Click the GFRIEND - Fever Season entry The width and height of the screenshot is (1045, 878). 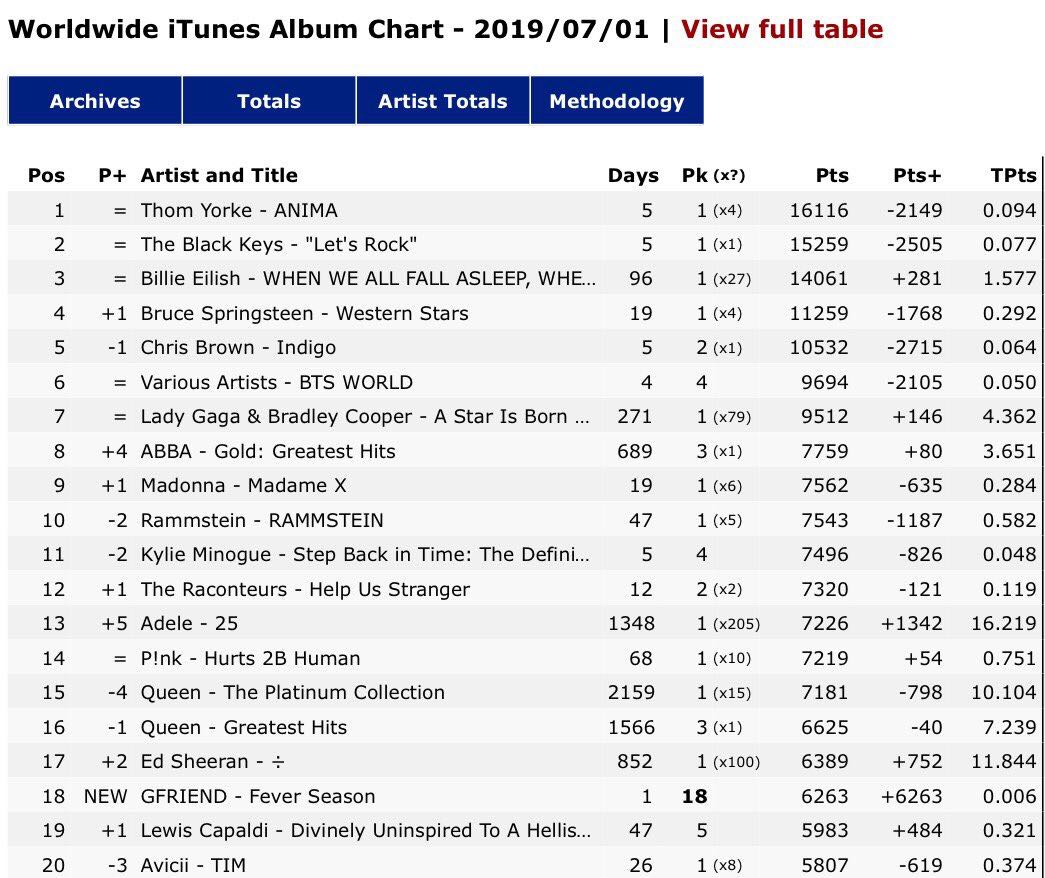258,796
